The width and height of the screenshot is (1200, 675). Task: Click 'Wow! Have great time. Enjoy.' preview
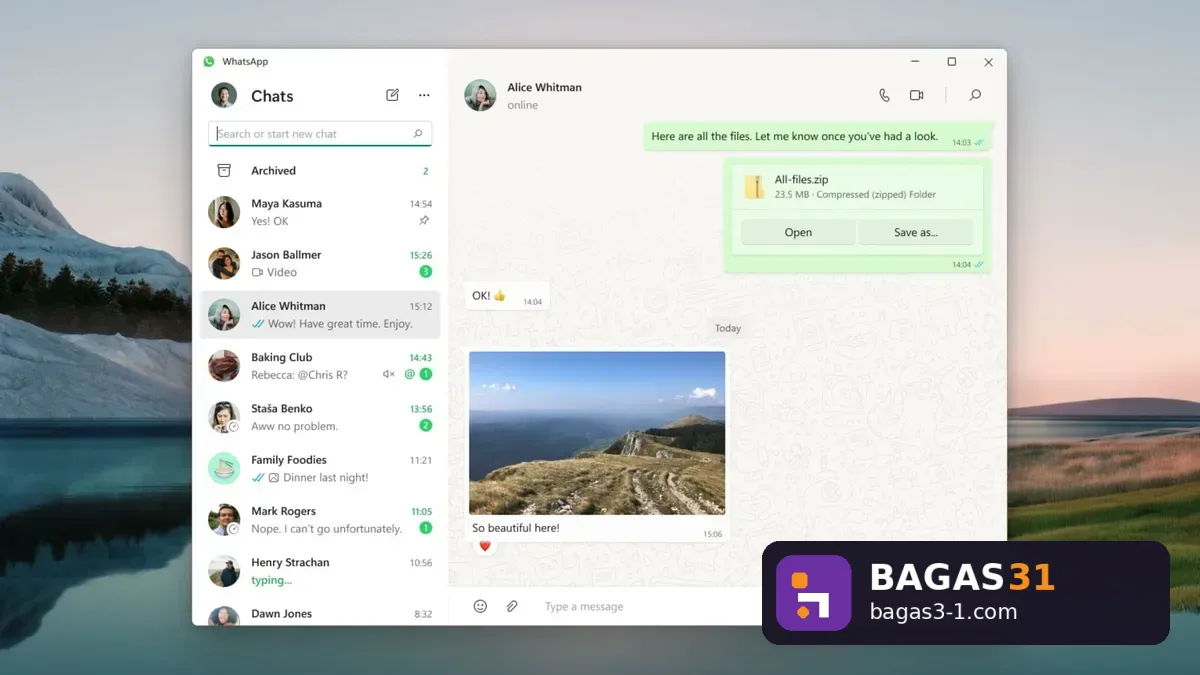pos(340,324)
